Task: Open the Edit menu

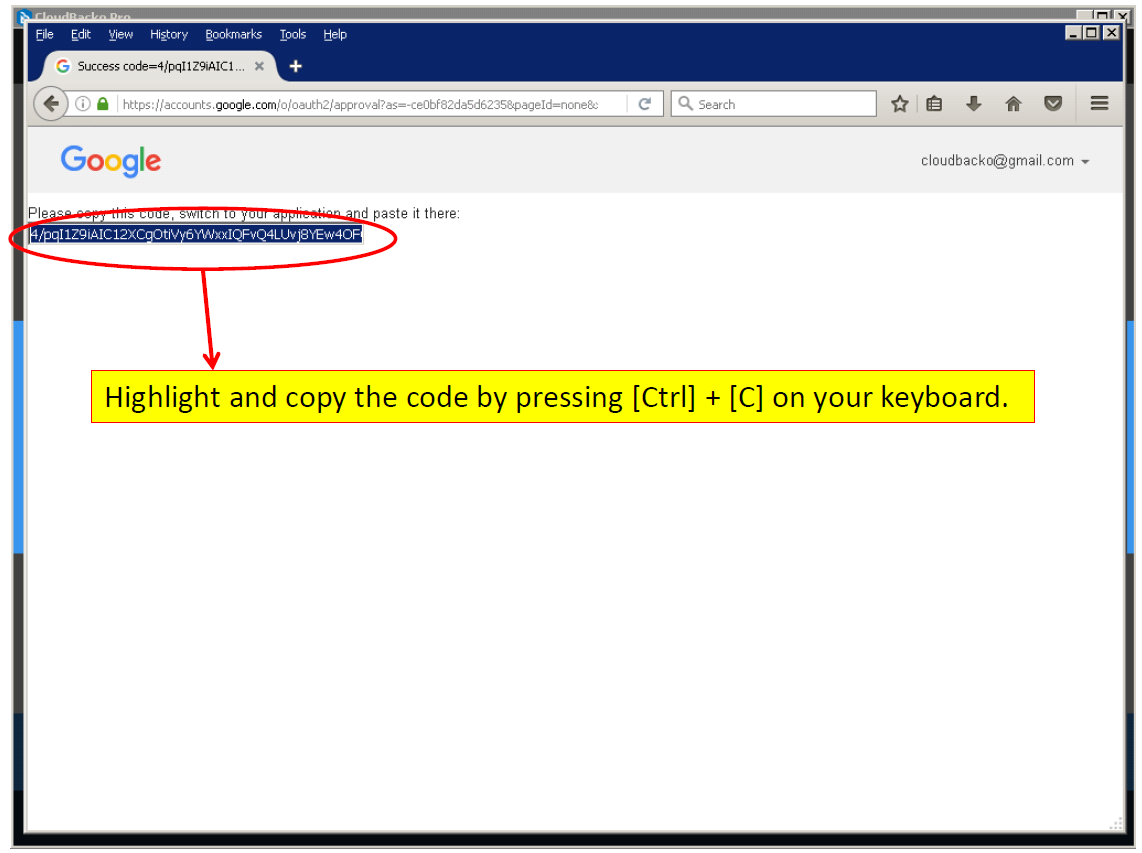Action: pyautogui.click(x=81, y=34)
